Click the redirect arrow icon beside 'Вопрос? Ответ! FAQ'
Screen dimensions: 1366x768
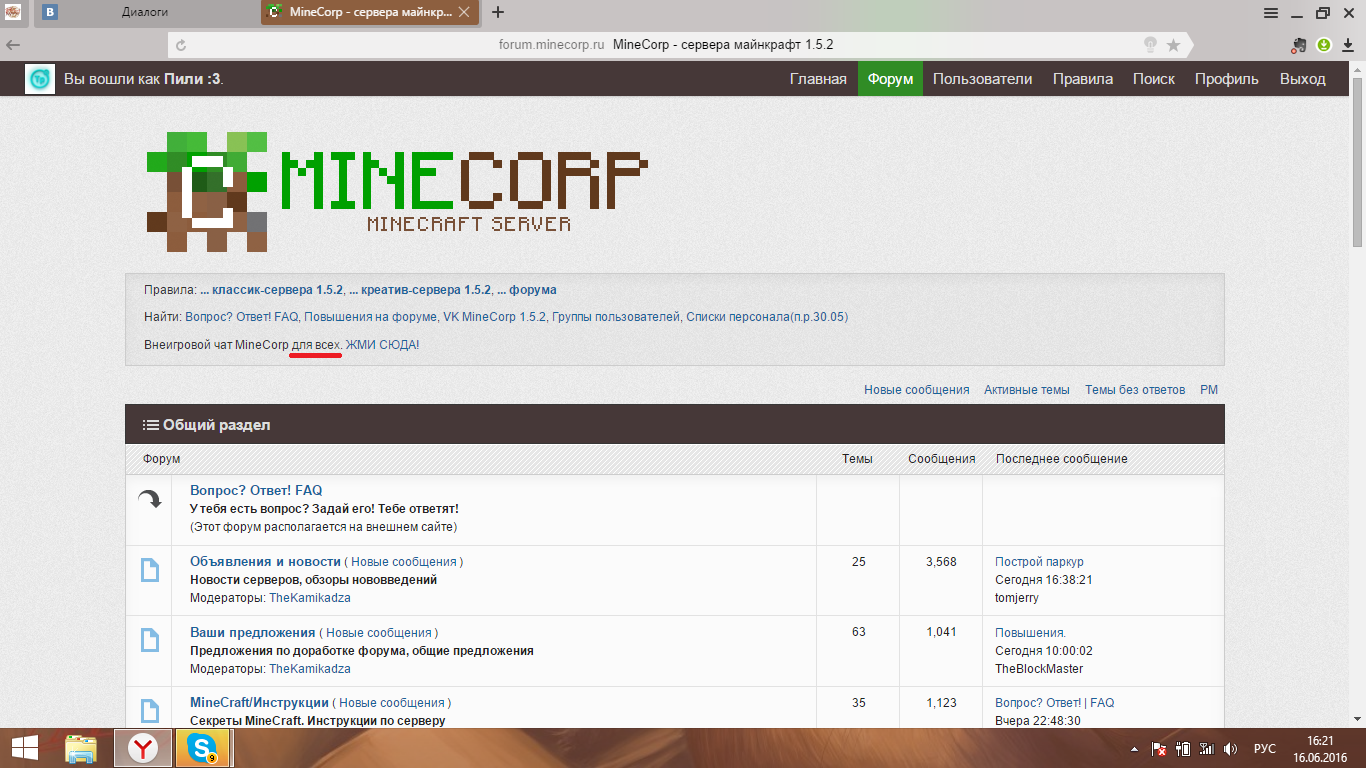tap(149, 500)
